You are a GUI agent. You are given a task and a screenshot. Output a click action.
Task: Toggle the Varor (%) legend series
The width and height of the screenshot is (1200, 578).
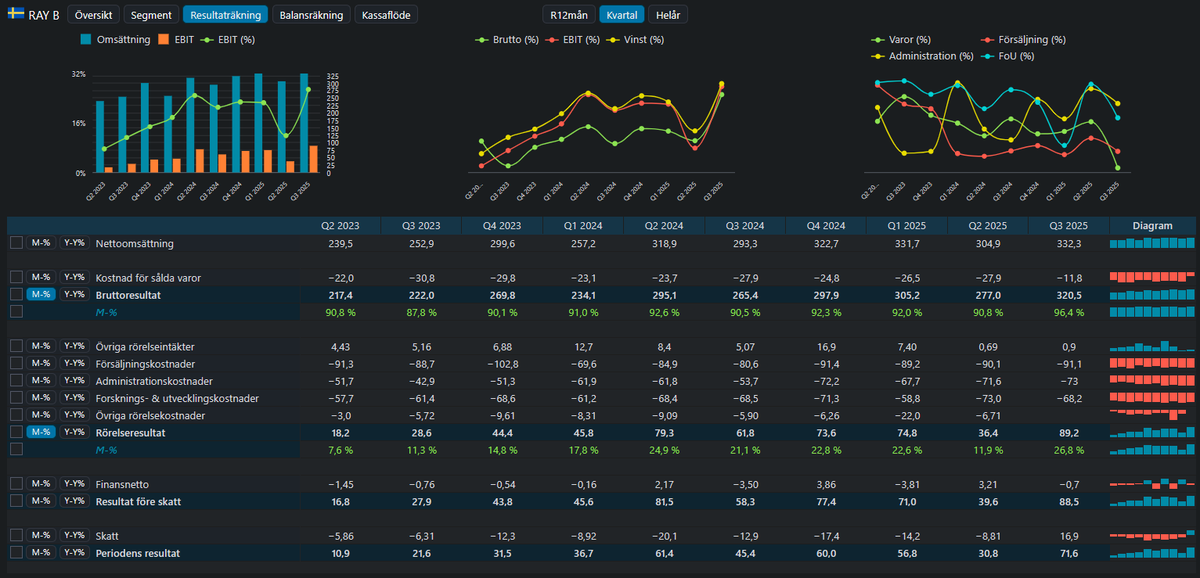tap(903, 40)
